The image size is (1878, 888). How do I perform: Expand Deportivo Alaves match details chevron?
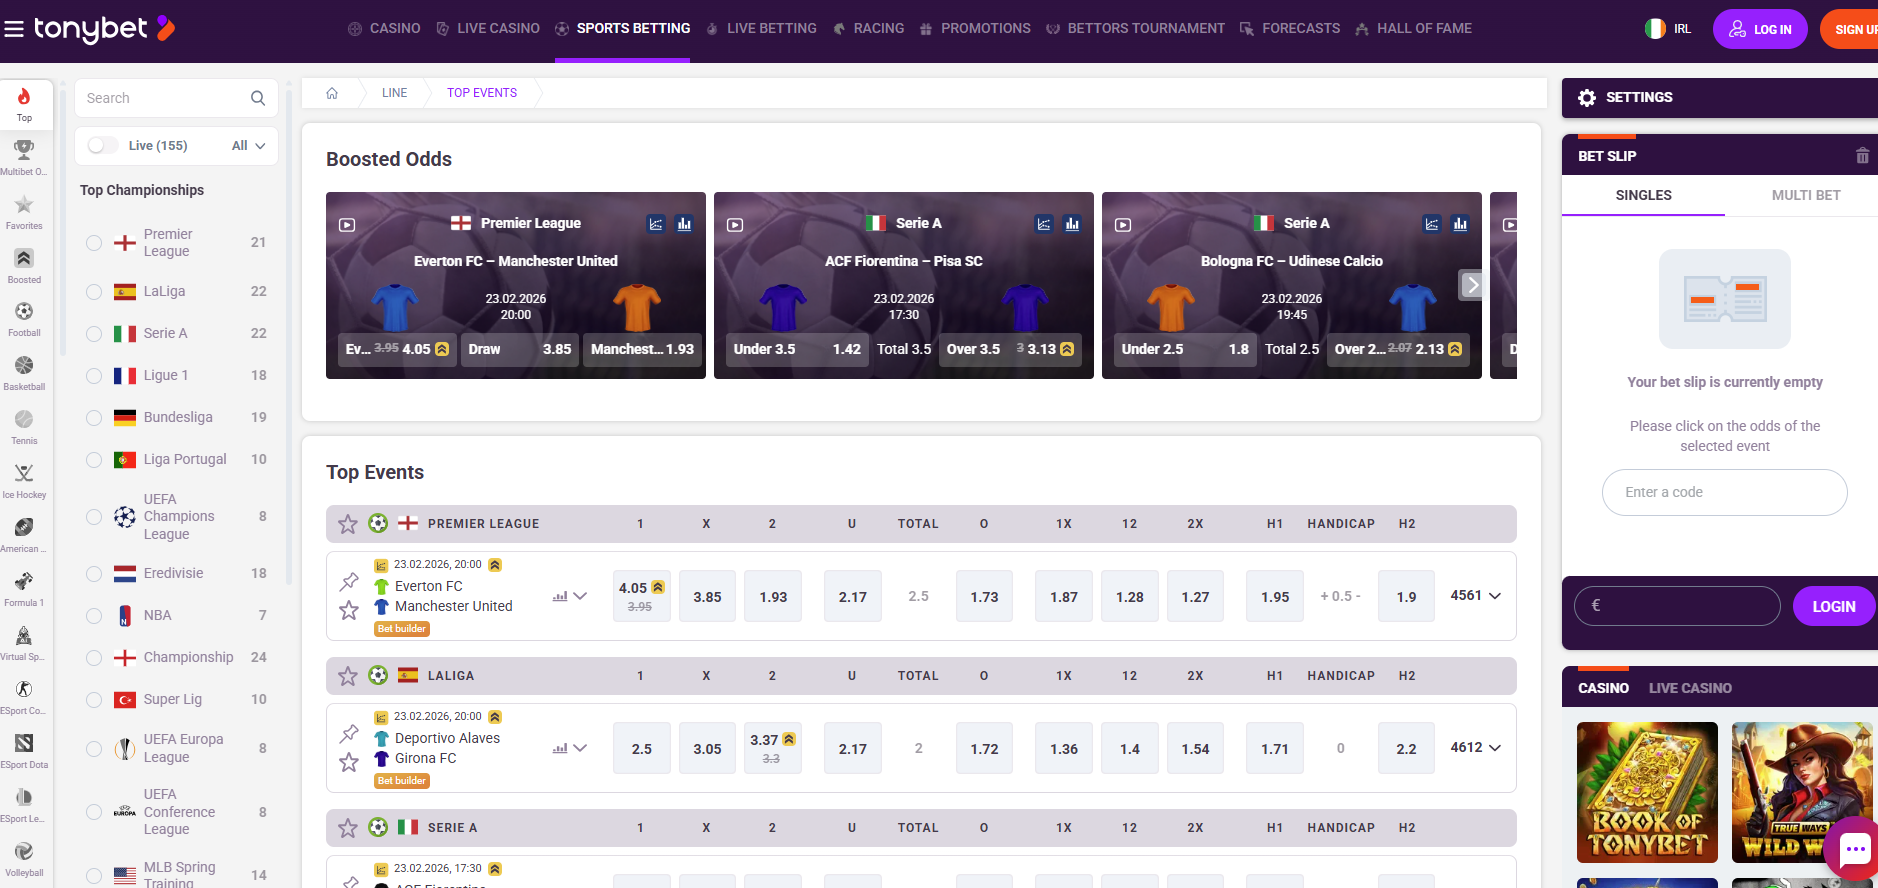tap(580, 748)
